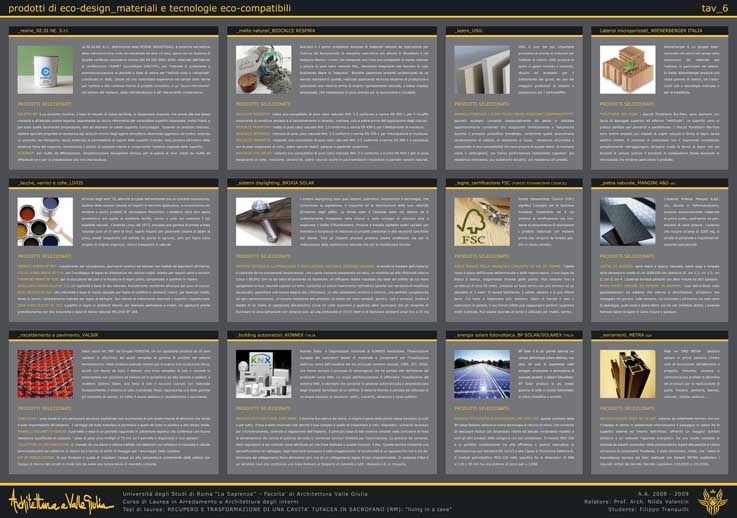Open the LIVOS paint cans image
737x518 pixels.
pos(45,221)
